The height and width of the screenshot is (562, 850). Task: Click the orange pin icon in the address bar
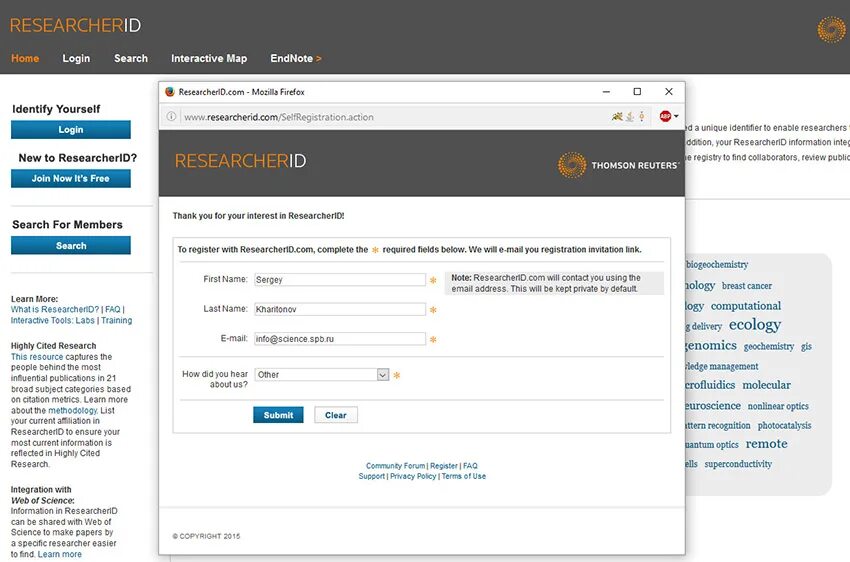coord(642,116)
